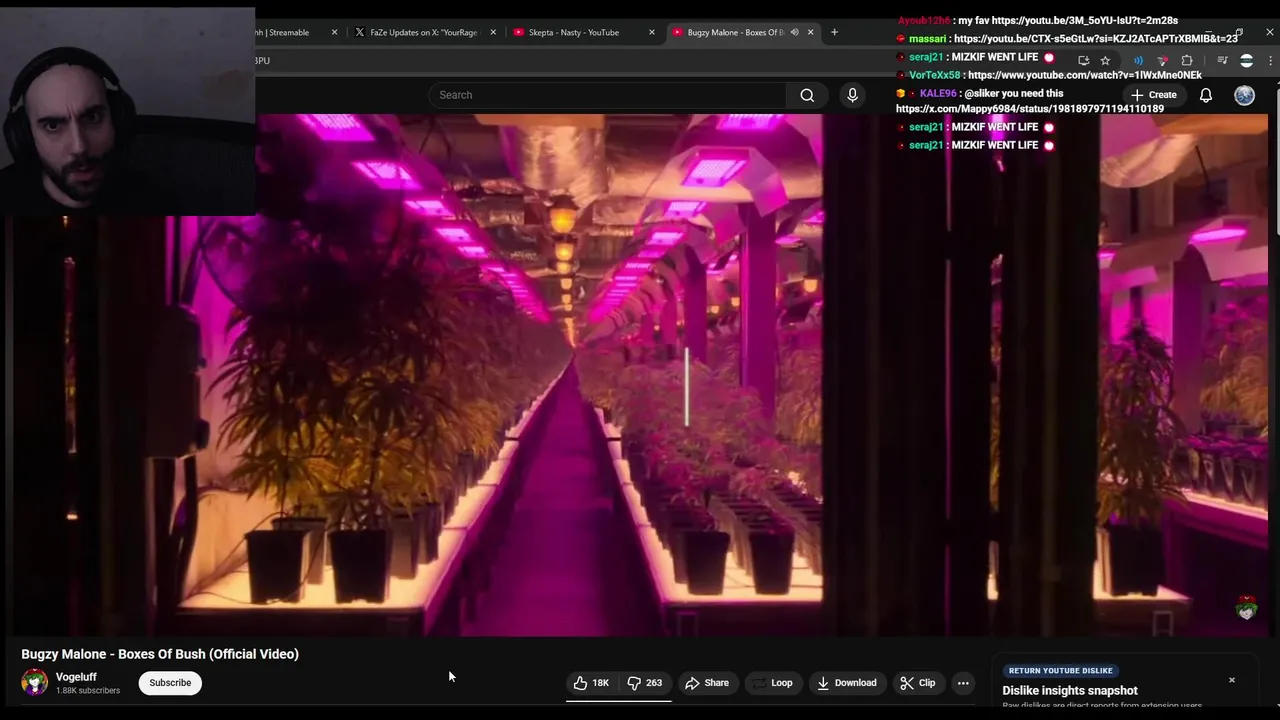Screen dimensions: 1280x720
Task: Dislike the video with thumbs down
Action: pyautogui.click(x=644, y=683)
